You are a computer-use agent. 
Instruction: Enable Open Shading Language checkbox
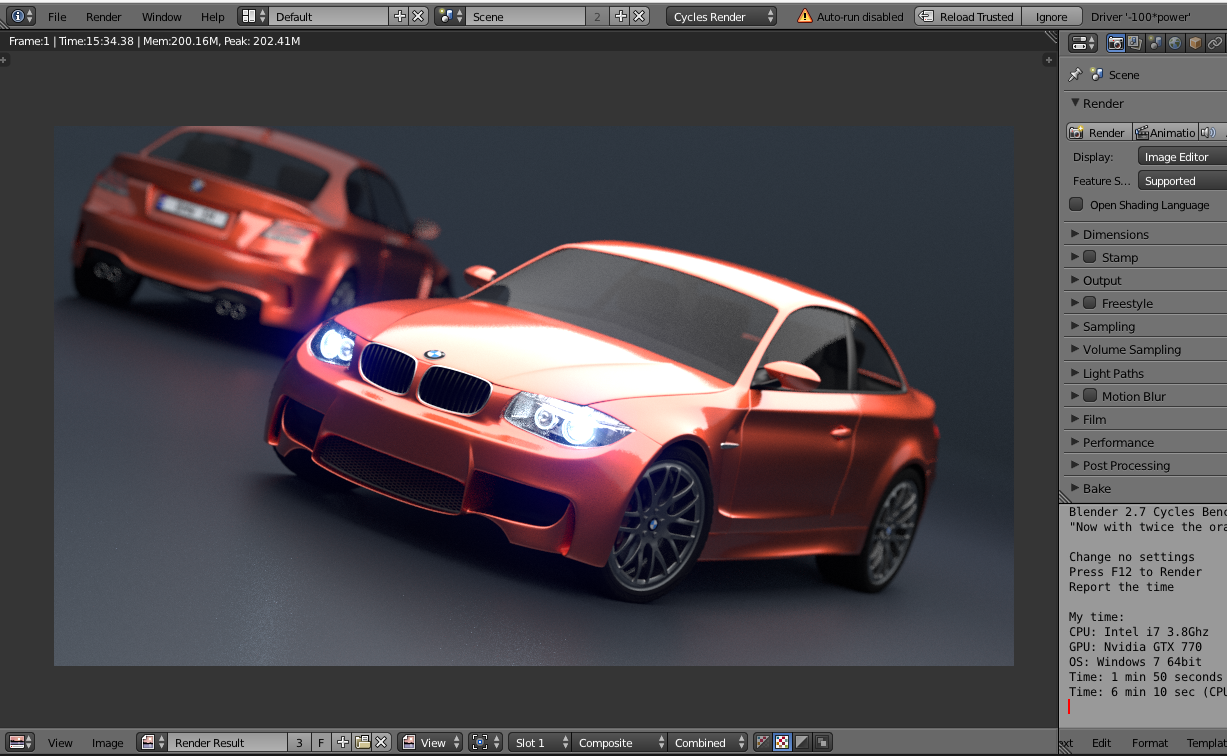tap(1076, 204)
